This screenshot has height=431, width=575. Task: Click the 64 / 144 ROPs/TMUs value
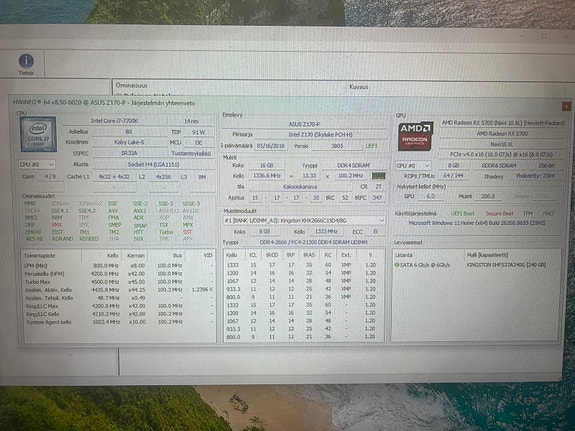click(453, 176)
